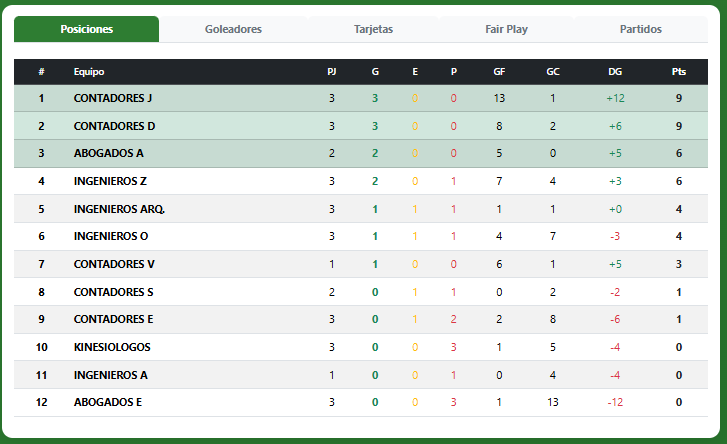The width and height of the screenshot is (727, 444).
Task: Click on ABOGADOS A team name
Action: point(108,153)
